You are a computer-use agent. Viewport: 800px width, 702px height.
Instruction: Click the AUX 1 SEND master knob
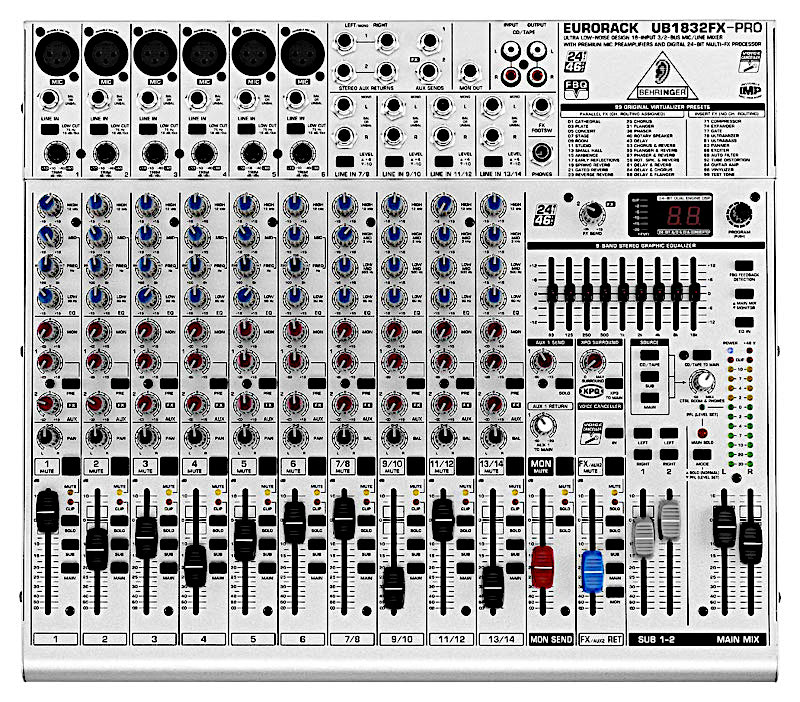pyautogui.click(x=543, y=362)
